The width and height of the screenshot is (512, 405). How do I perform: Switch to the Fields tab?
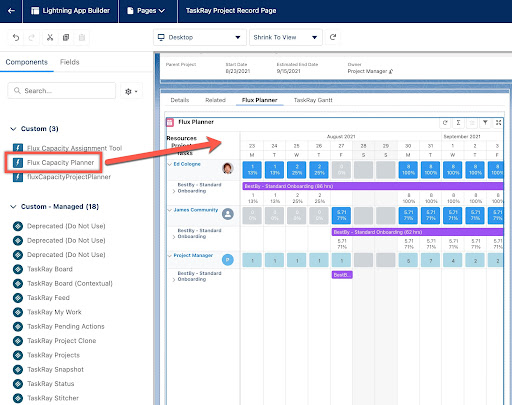coord(70,62)
